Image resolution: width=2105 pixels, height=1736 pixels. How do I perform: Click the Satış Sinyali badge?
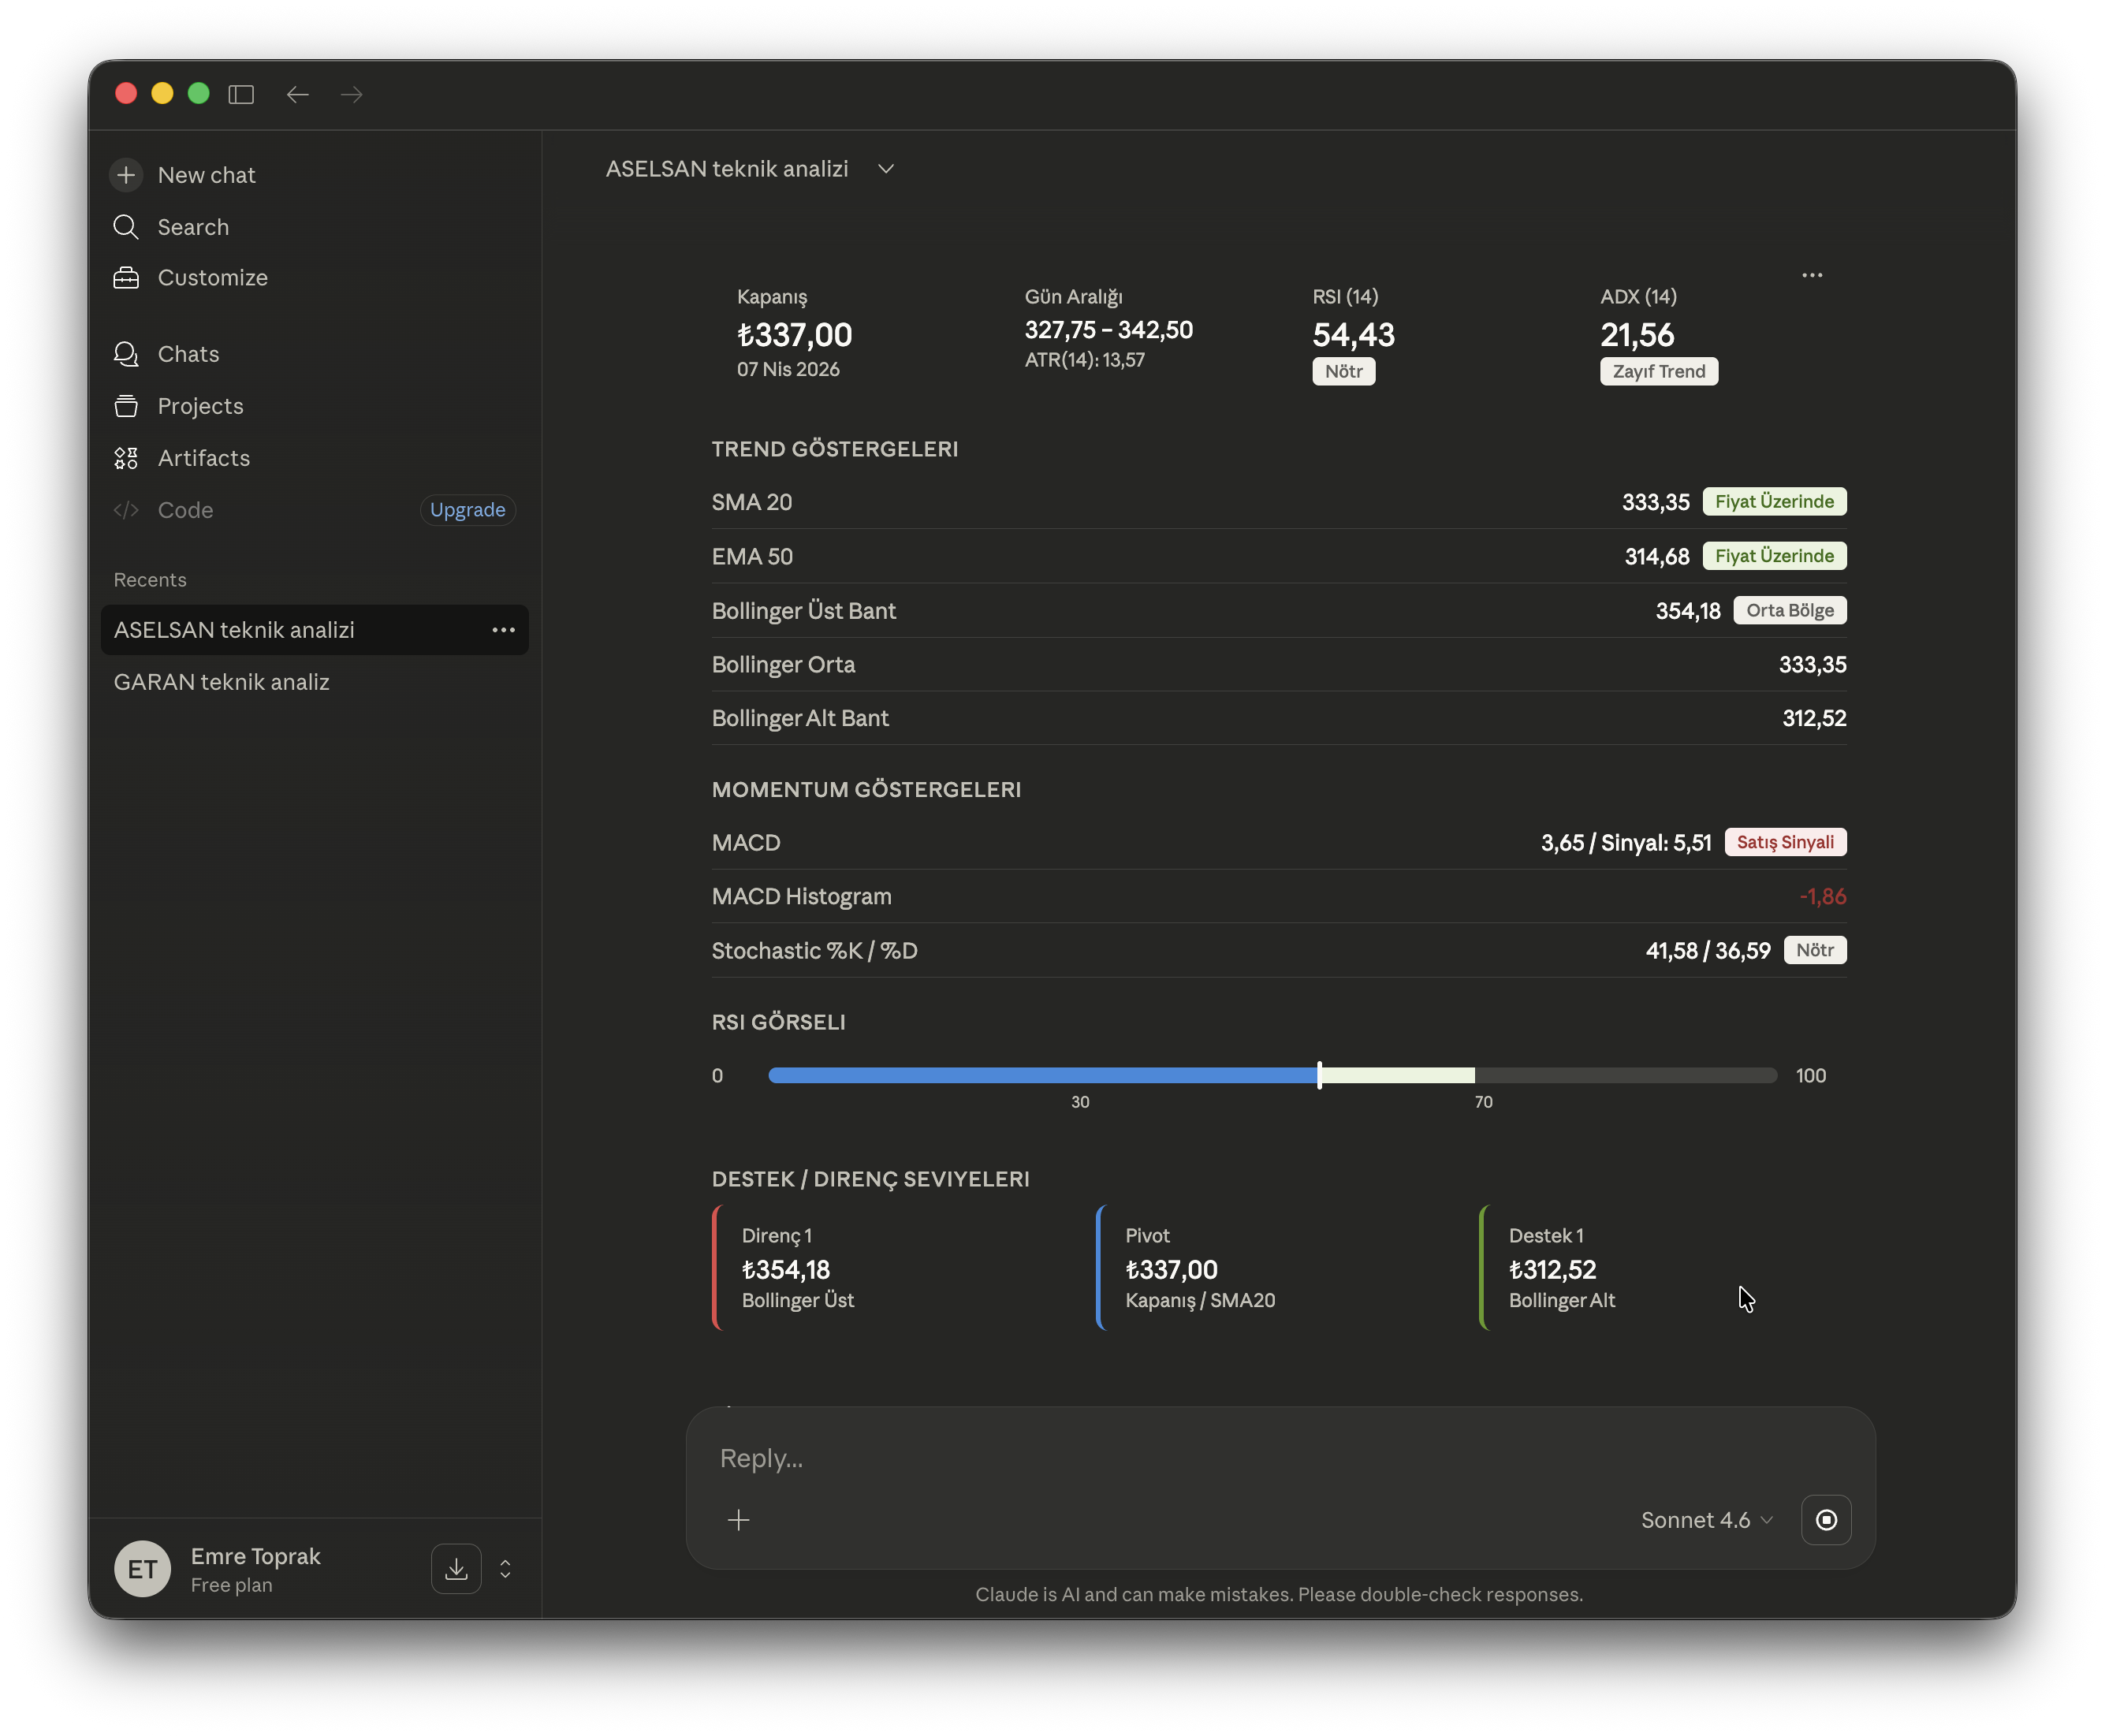[1785, 842]
